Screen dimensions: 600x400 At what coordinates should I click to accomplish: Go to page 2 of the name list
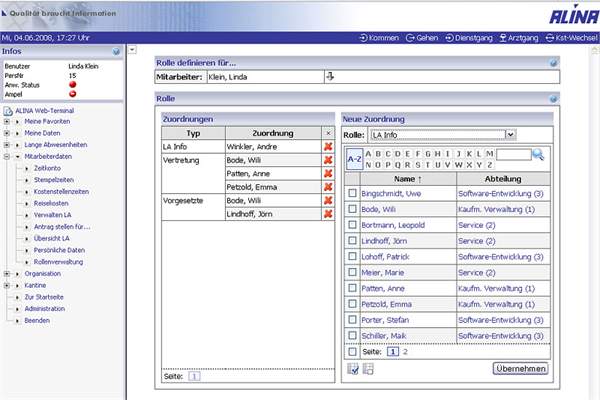(405, 352)
